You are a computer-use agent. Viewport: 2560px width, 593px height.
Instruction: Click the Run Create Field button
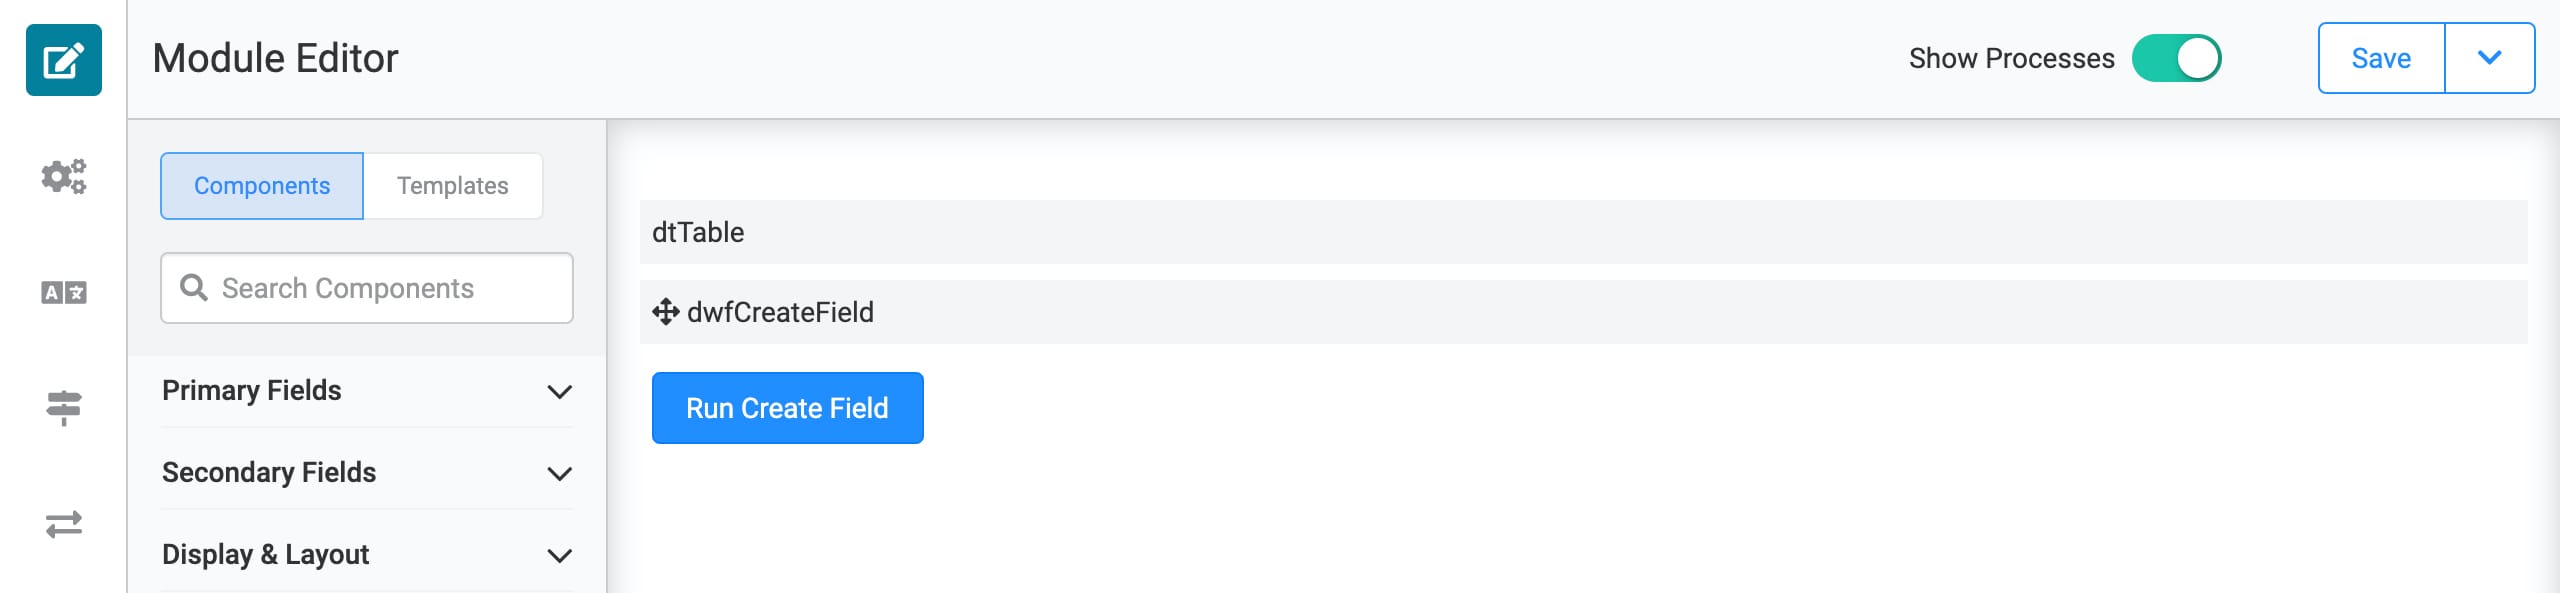tap(788, 408)
